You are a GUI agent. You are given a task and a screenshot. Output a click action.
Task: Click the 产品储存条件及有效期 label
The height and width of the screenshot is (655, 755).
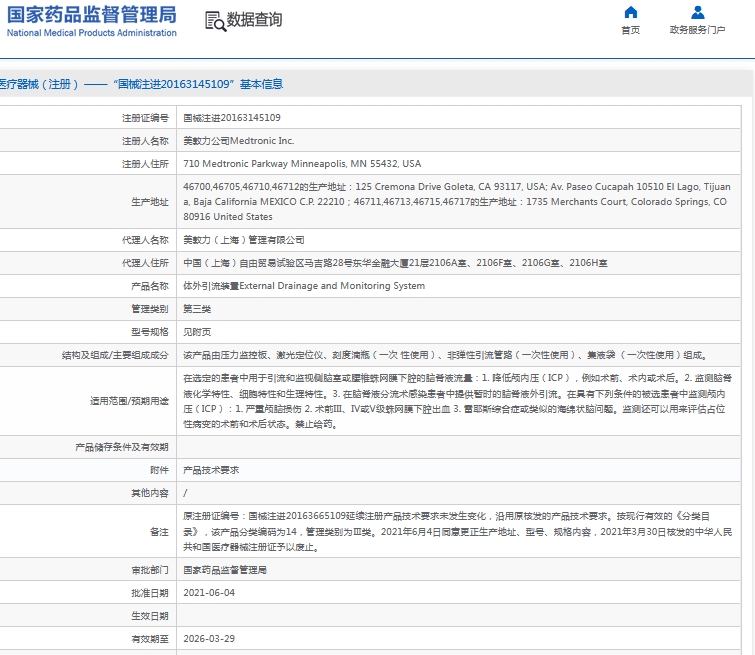[x=122, y=447]
